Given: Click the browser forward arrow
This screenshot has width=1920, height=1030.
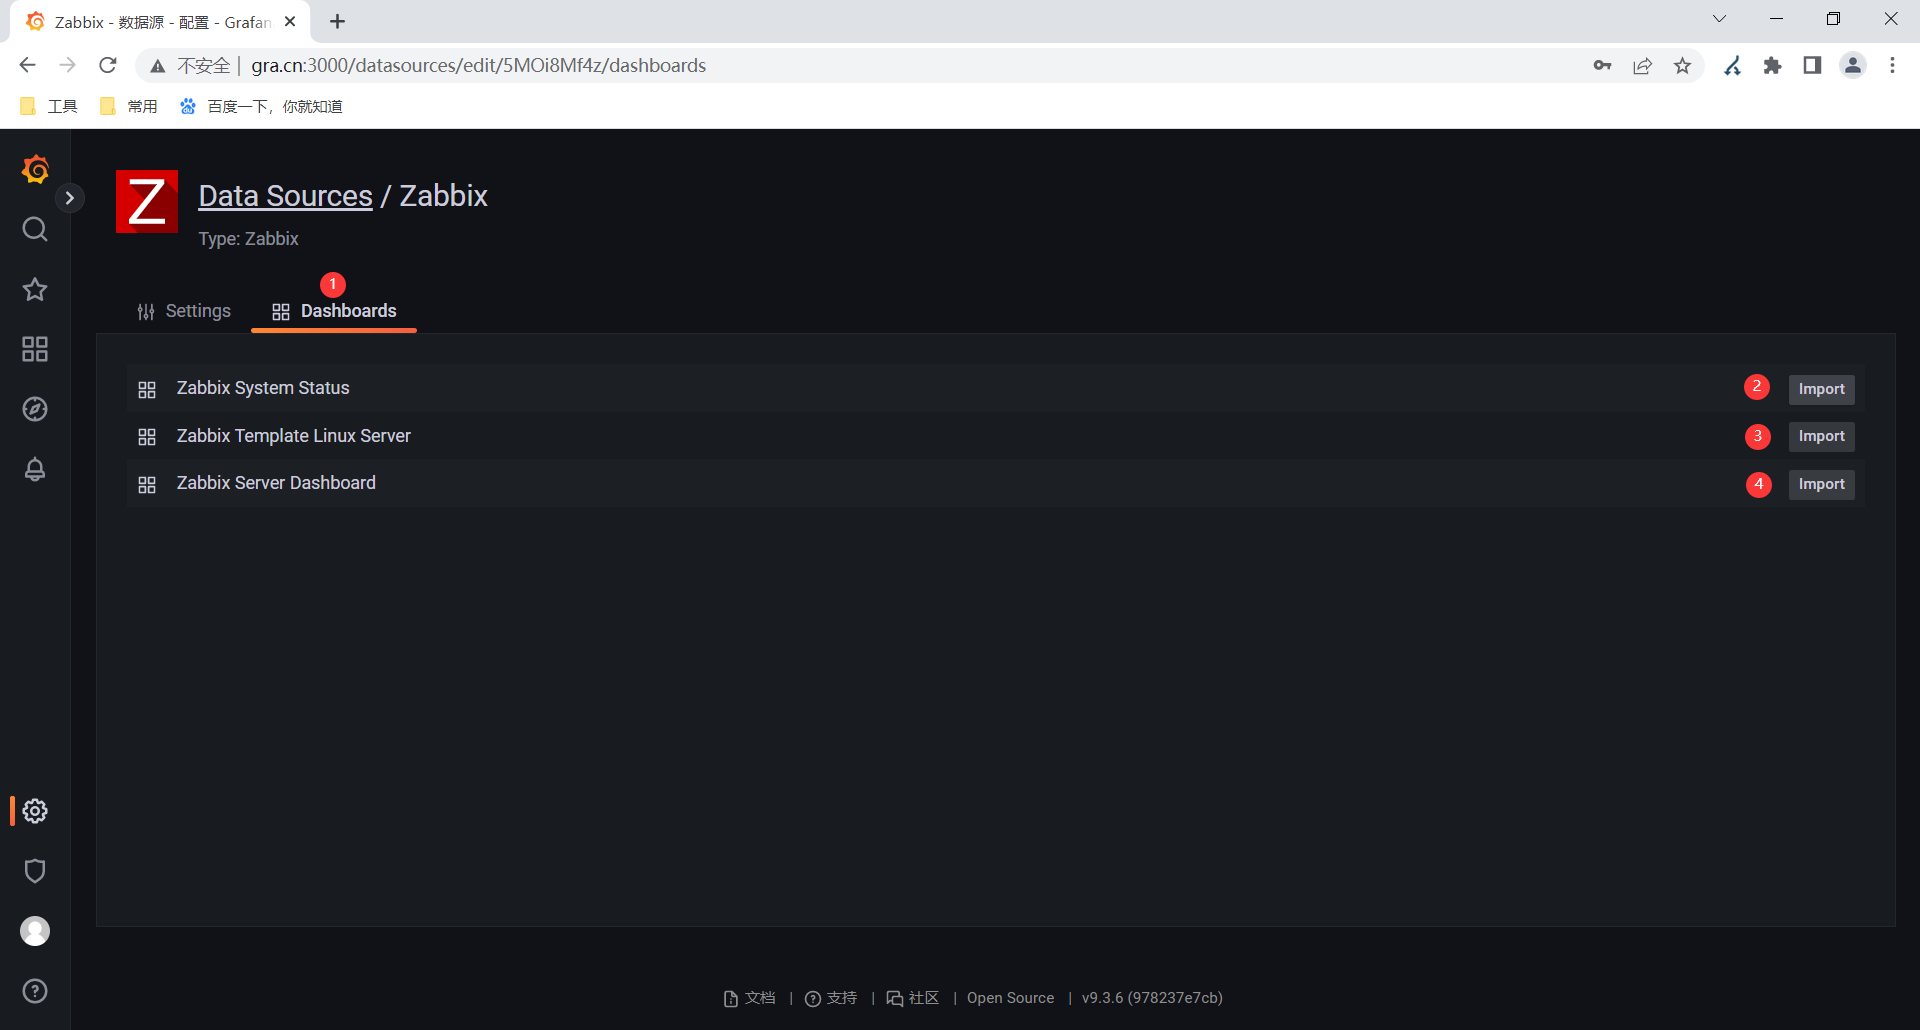Looking at the screenshot, I should [67, 65].
